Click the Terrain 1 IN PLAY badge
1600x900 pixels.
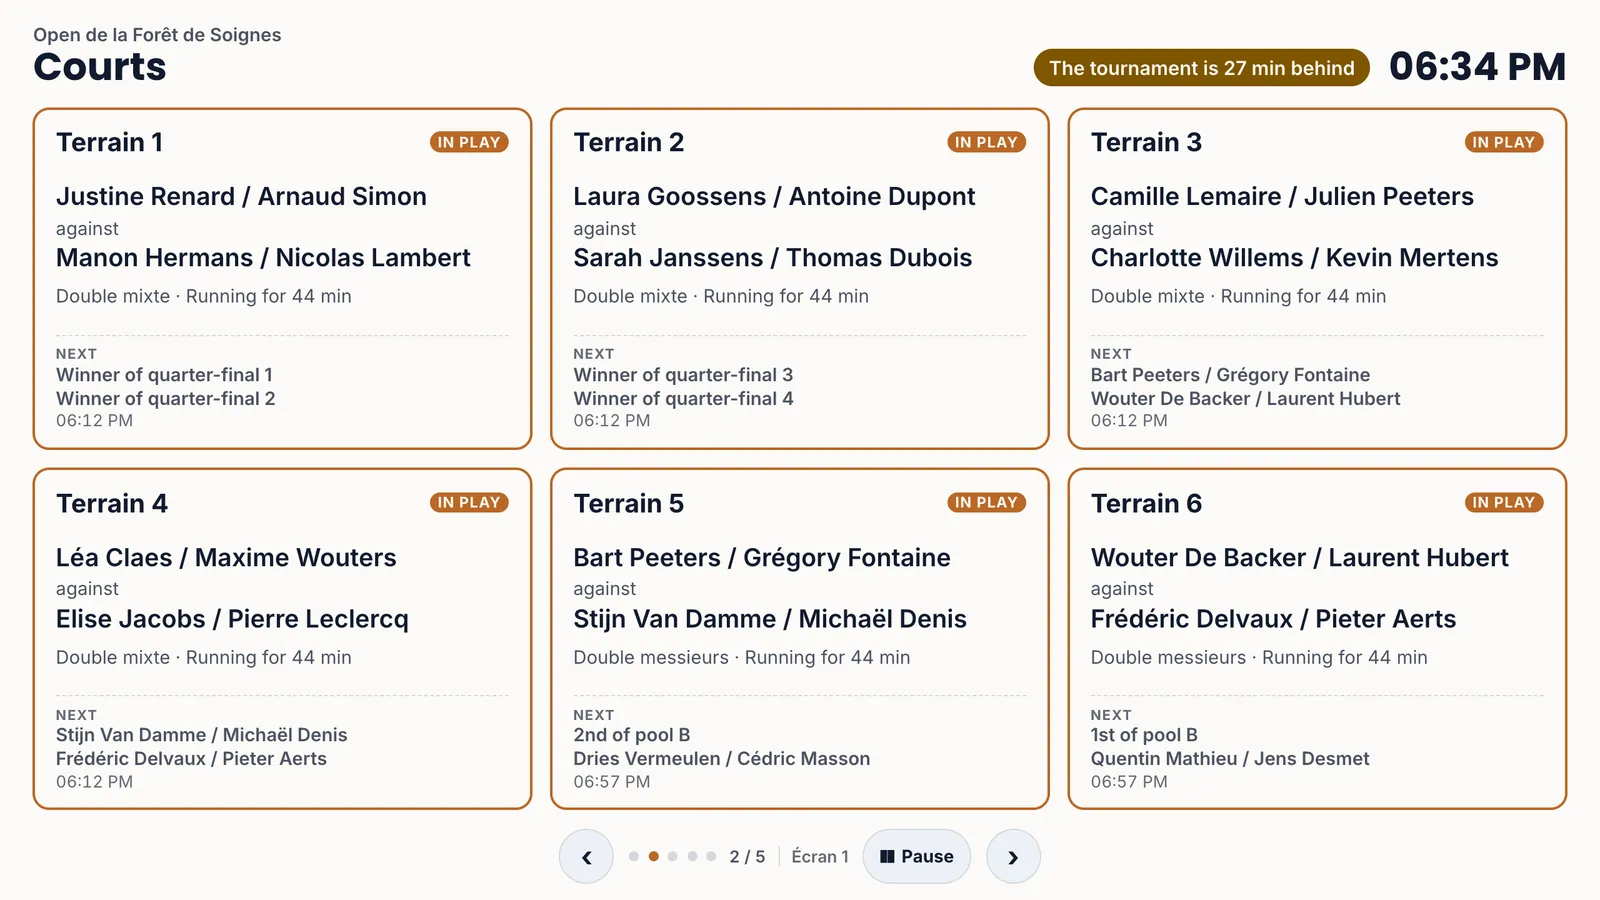click(x=469, y=142)
